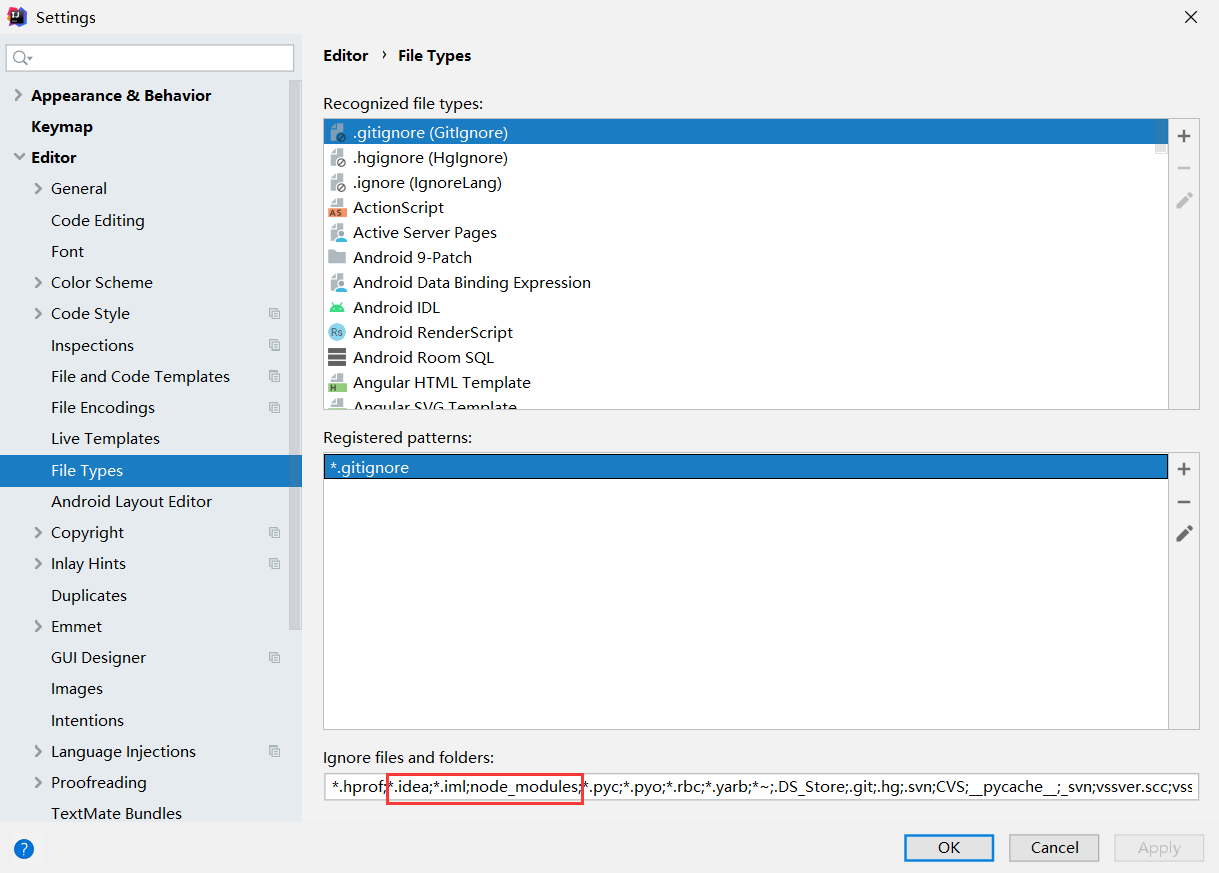
Task: Open Code Editing settings
Action: 97,220
